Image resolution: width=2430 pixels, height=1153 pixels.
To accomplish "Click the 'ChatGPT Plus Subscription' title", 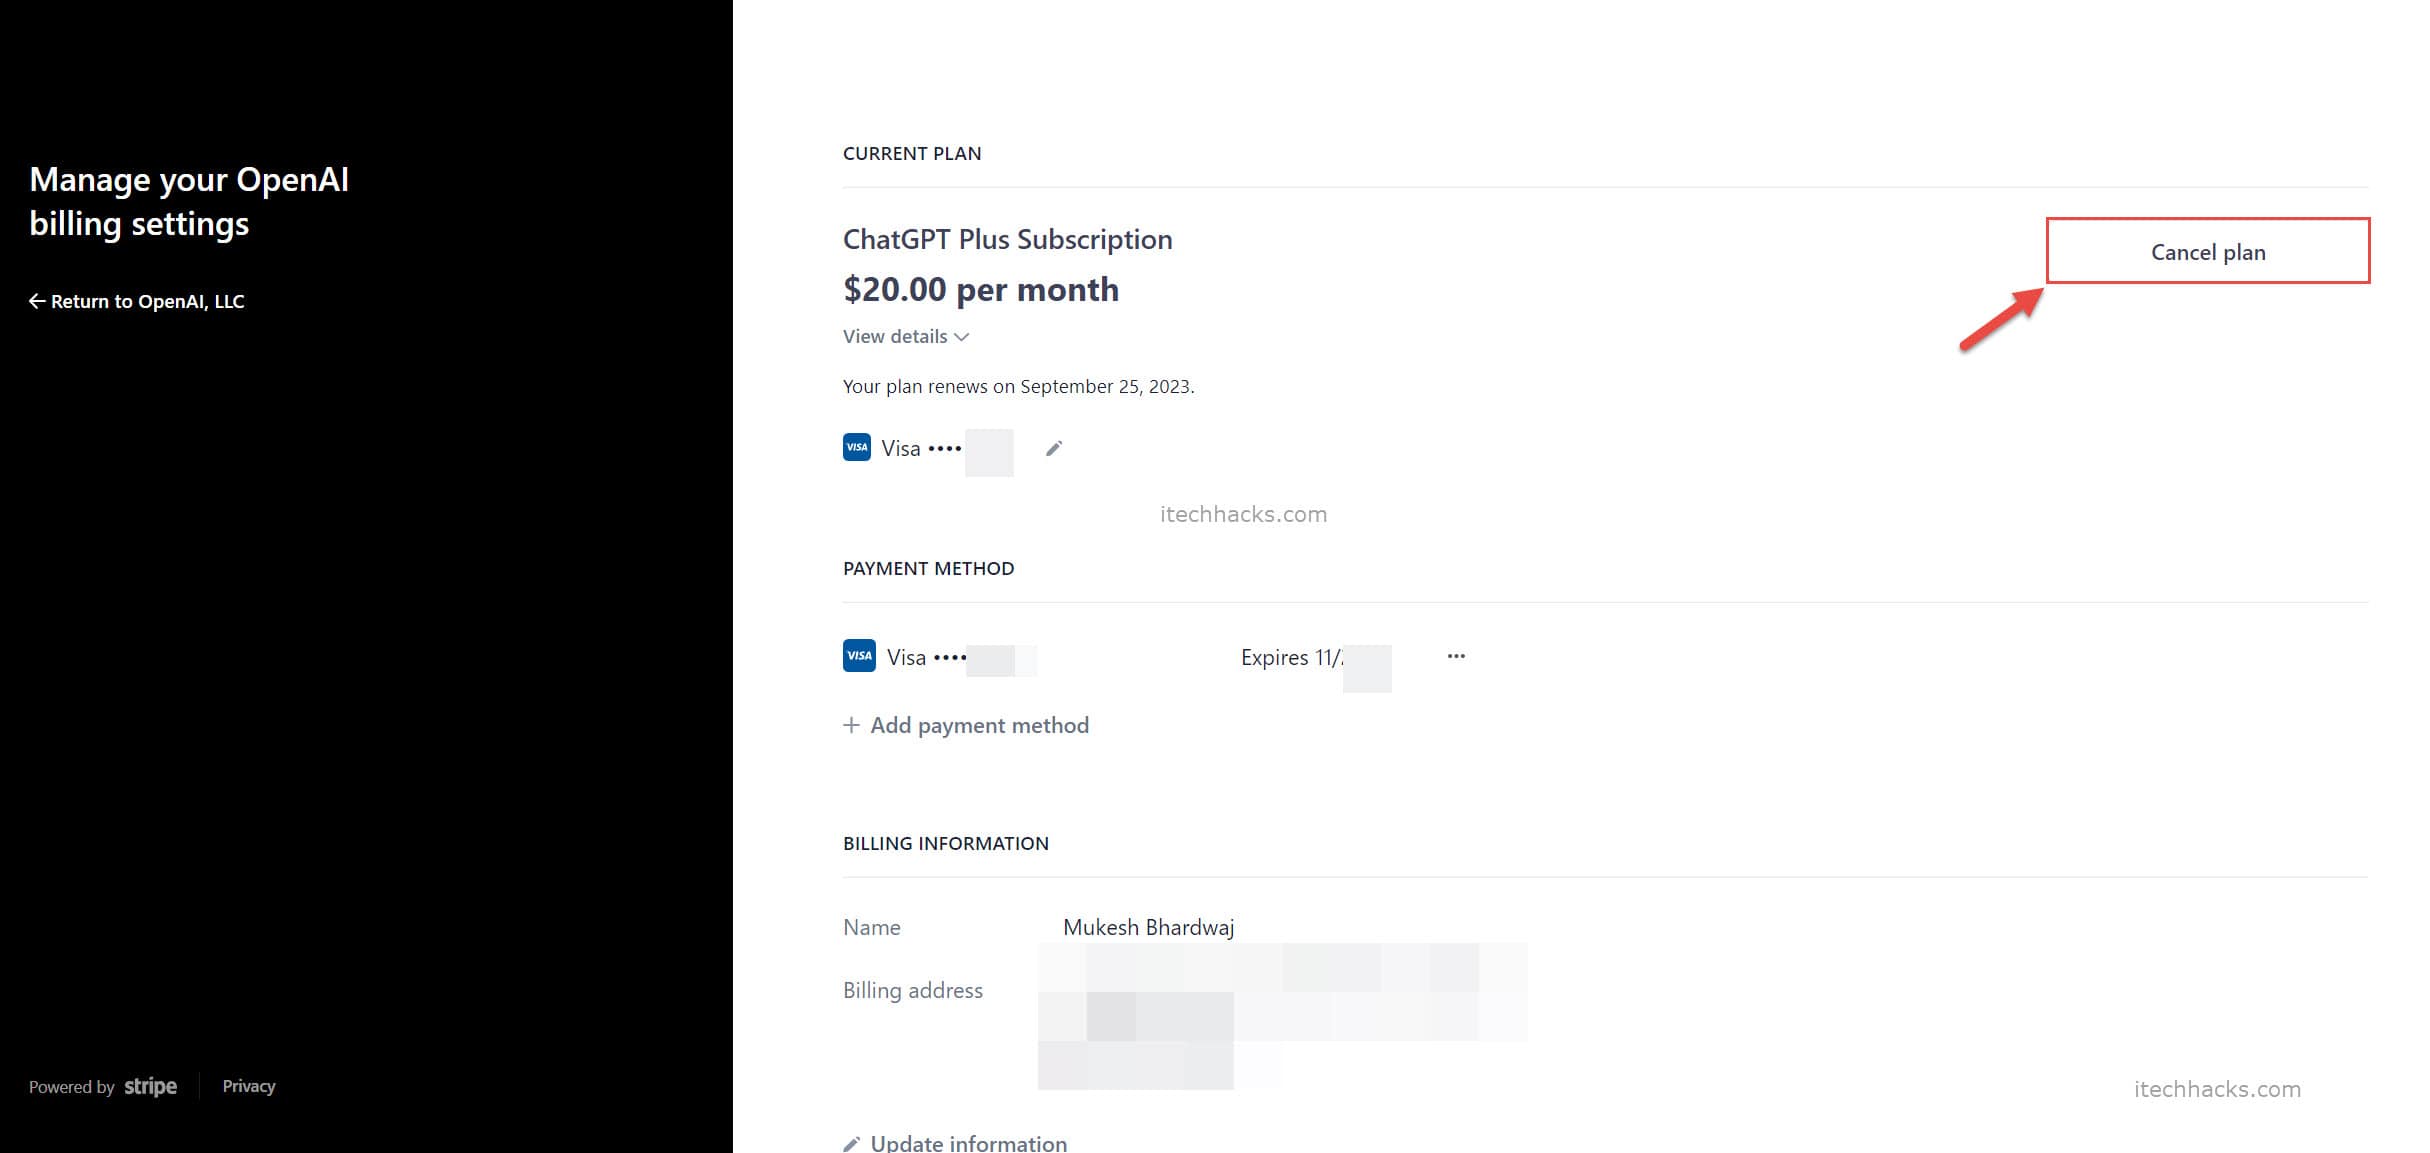I will pos(1008,239).
